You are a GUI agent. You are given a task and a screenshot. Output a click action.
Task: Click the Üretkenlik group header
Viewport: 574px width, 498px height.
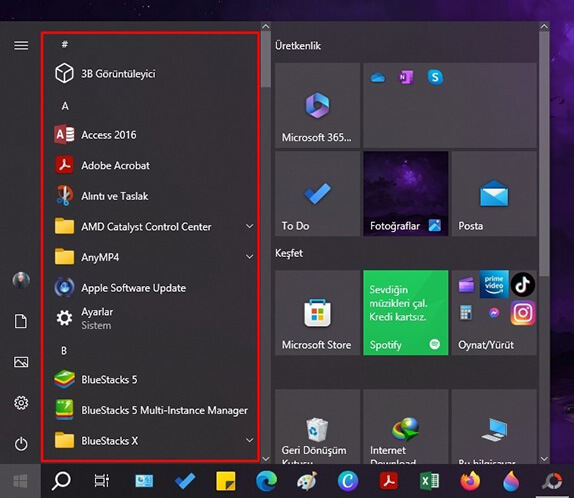(x=298, y=46)
